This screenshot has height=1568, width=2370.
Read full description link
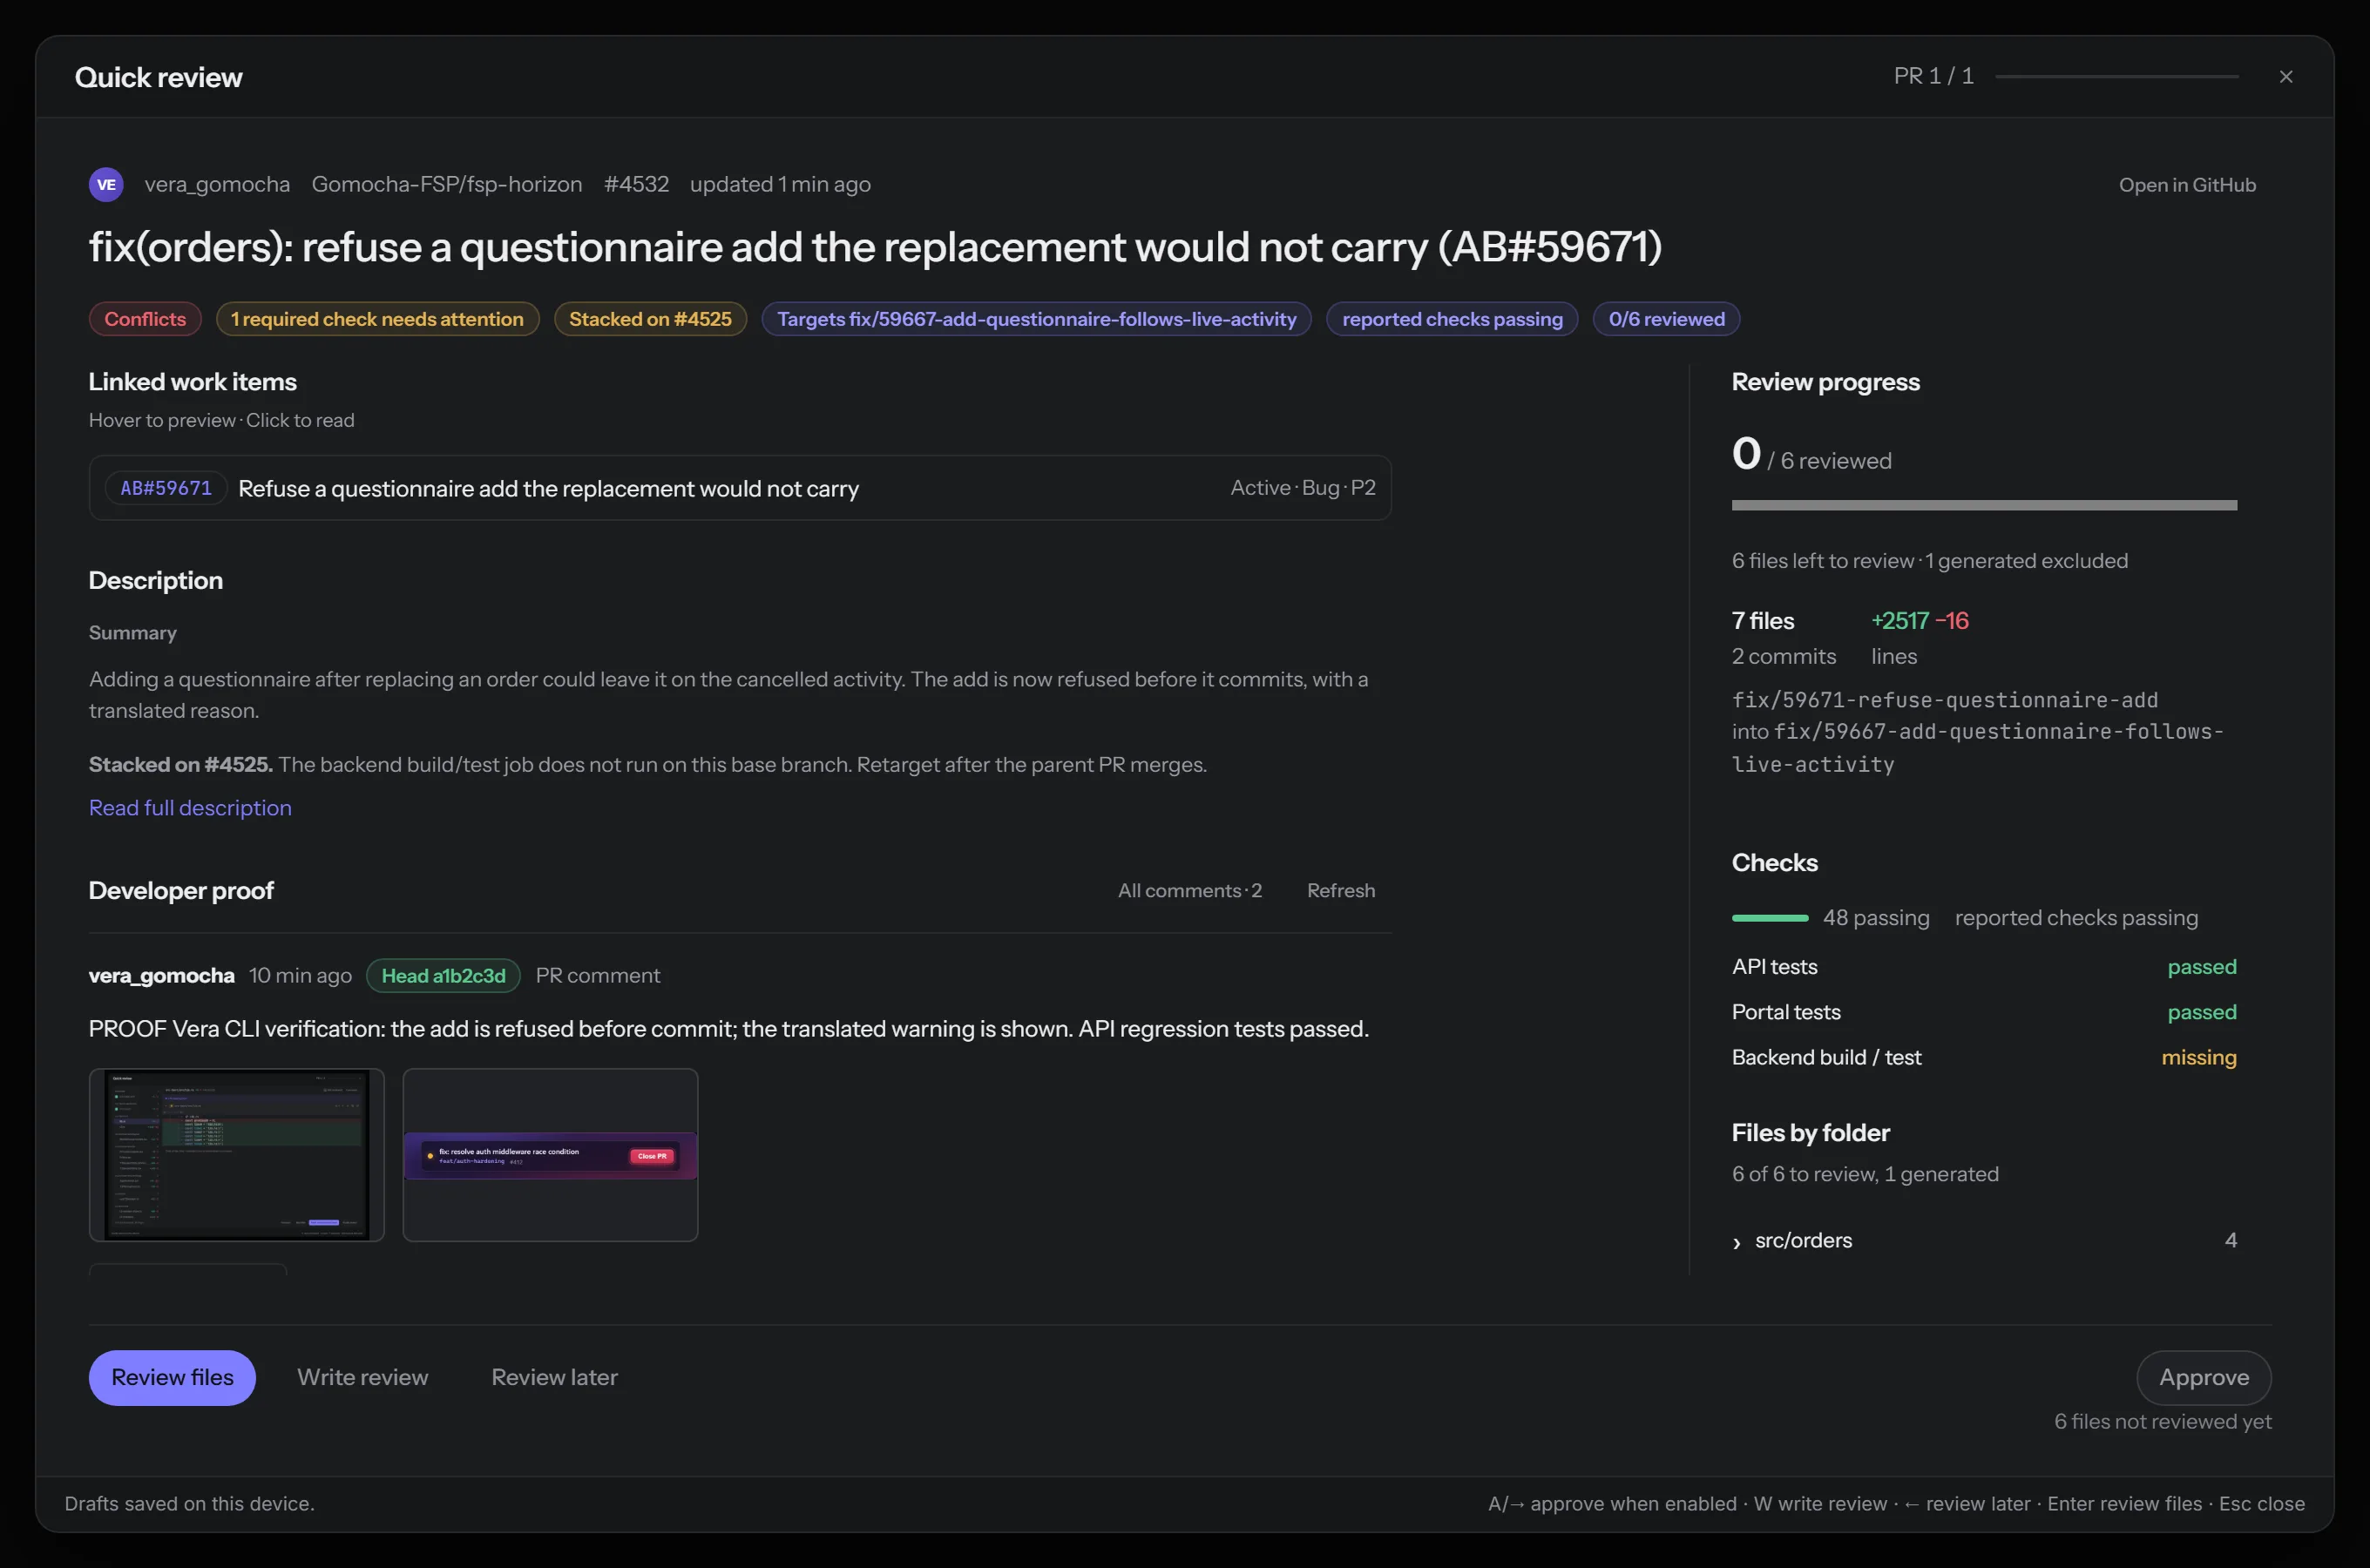[190, 808]
